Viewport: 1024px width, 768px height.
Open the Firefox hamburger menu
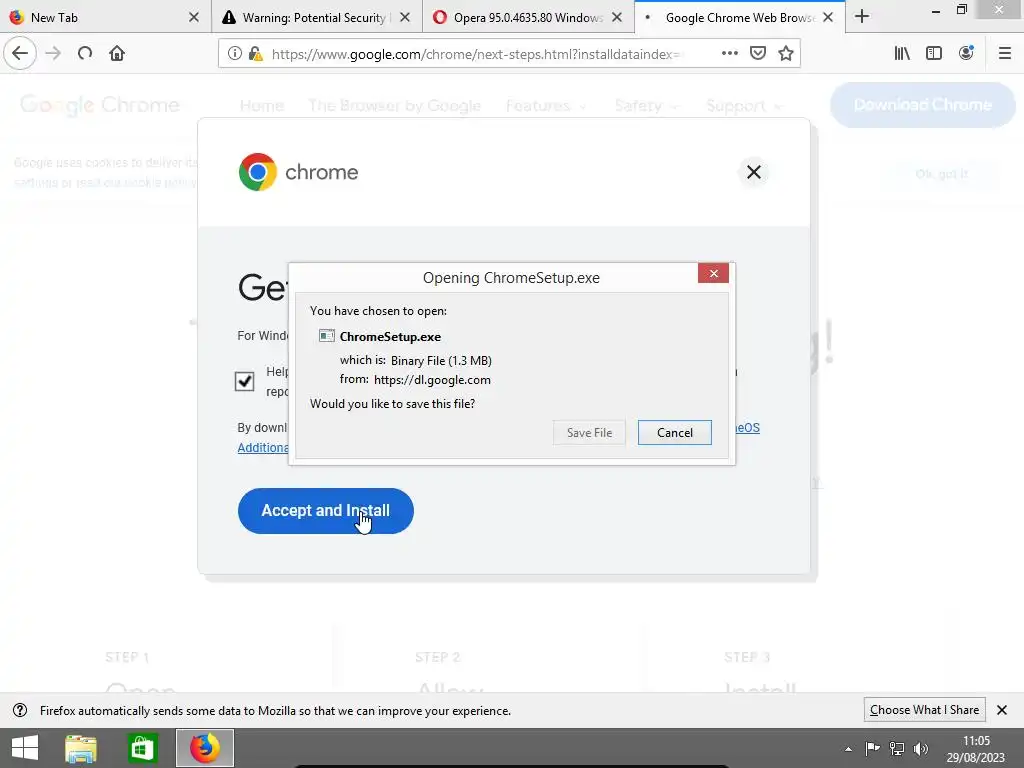tap(1005, 53)
